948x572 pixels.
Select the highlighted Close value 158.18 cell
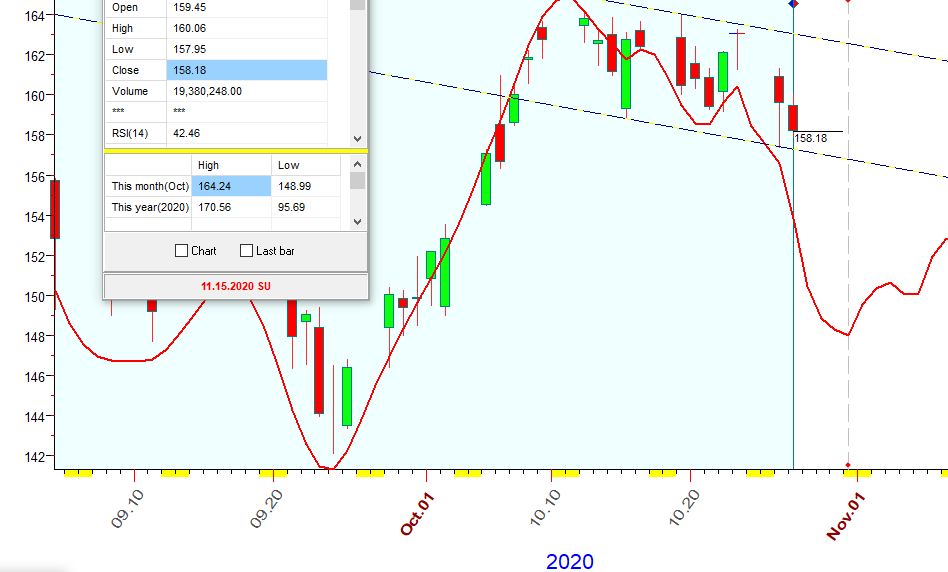point(248,70)
